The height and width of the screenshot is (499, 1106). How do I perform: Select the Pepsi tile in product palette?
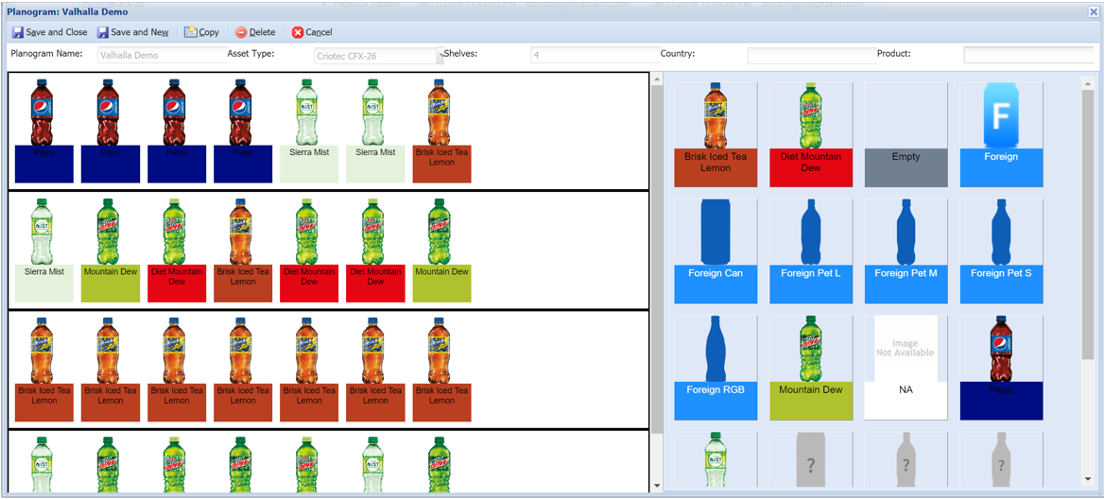point(1001,367)
